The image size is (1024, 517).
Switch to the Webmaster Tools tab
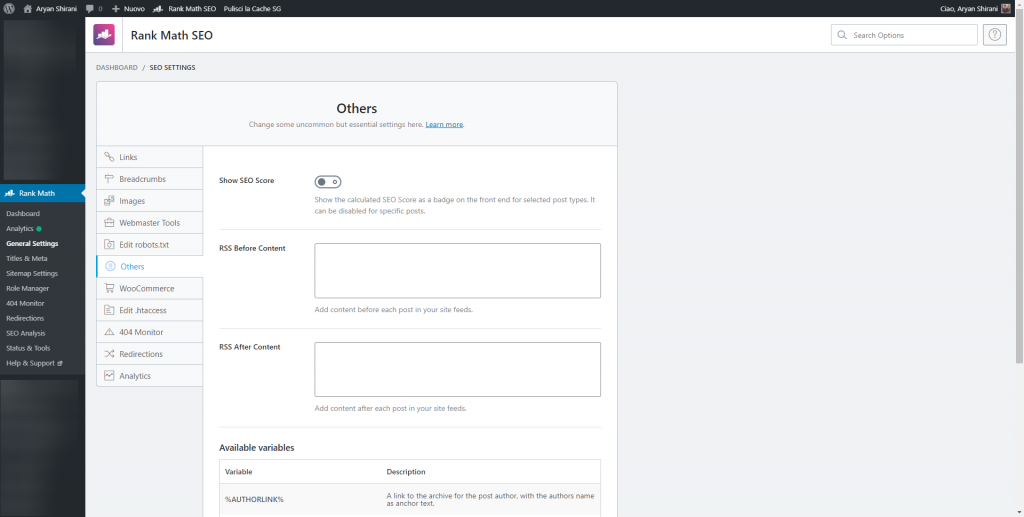coord(149,223)
